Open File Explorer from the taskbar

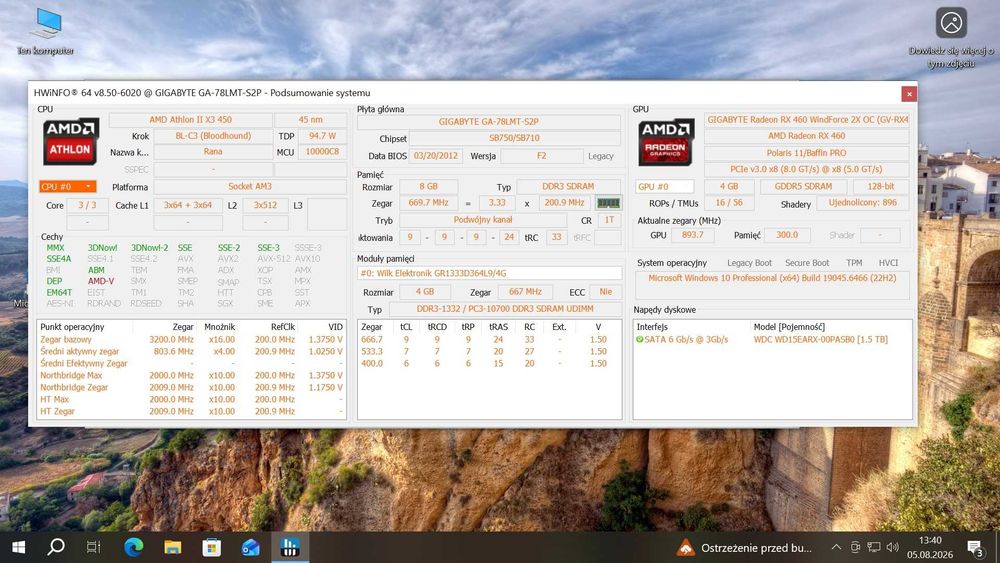coord(172,547)
